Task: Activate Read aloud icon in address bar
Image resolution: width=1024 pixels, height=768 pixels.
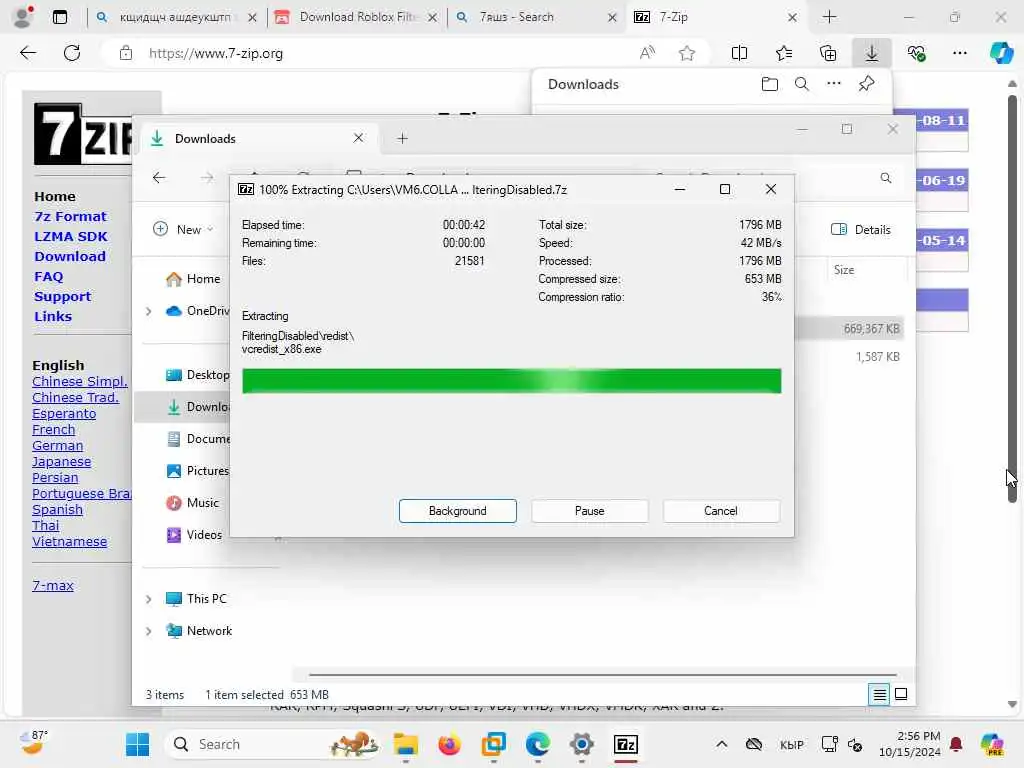Action: tap(647, 53)
